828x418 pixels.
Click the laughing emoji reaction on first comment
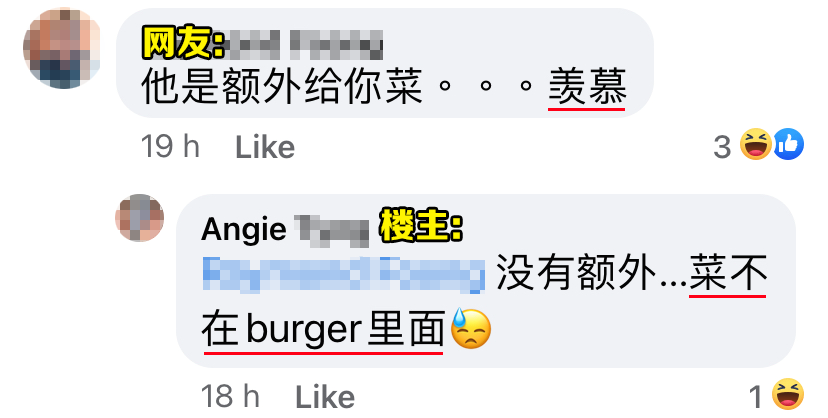(x=756, y=144)
